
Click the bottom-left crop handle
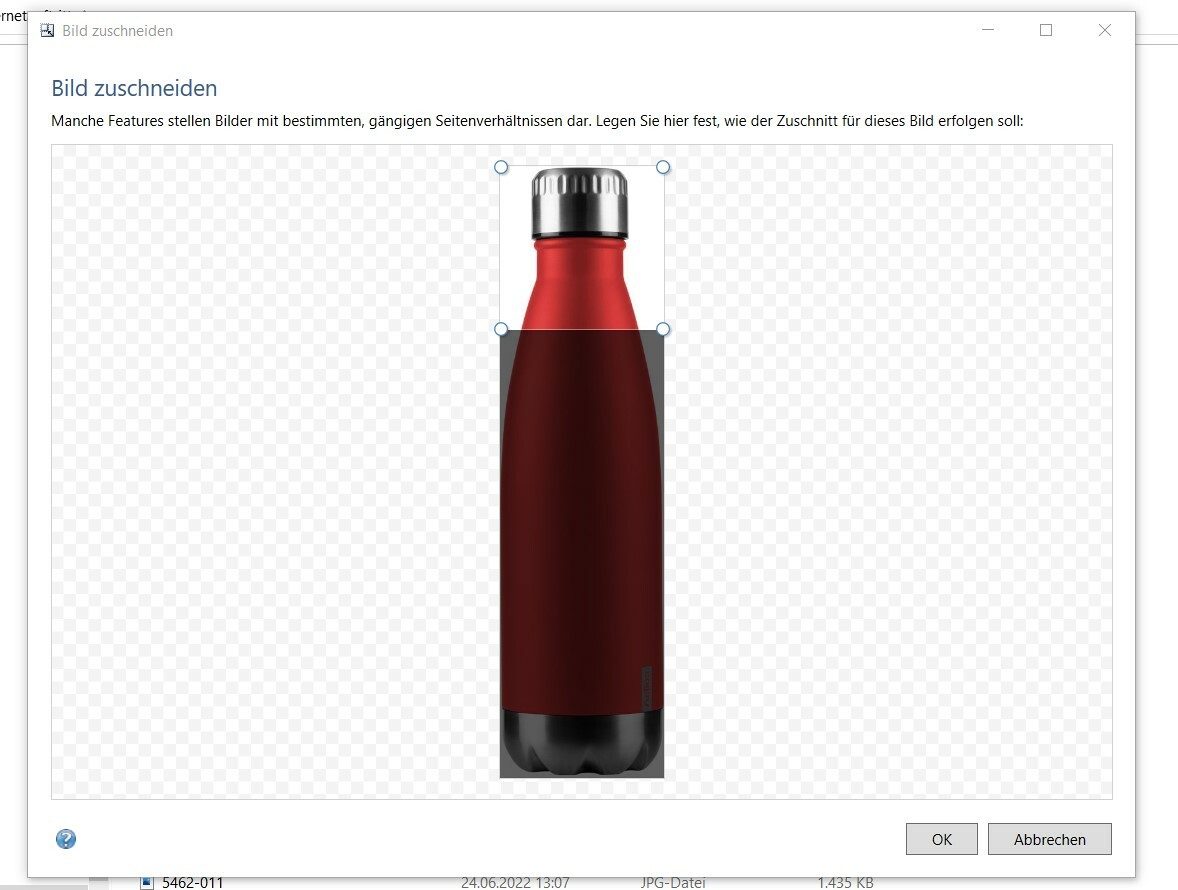click(501, 329)
